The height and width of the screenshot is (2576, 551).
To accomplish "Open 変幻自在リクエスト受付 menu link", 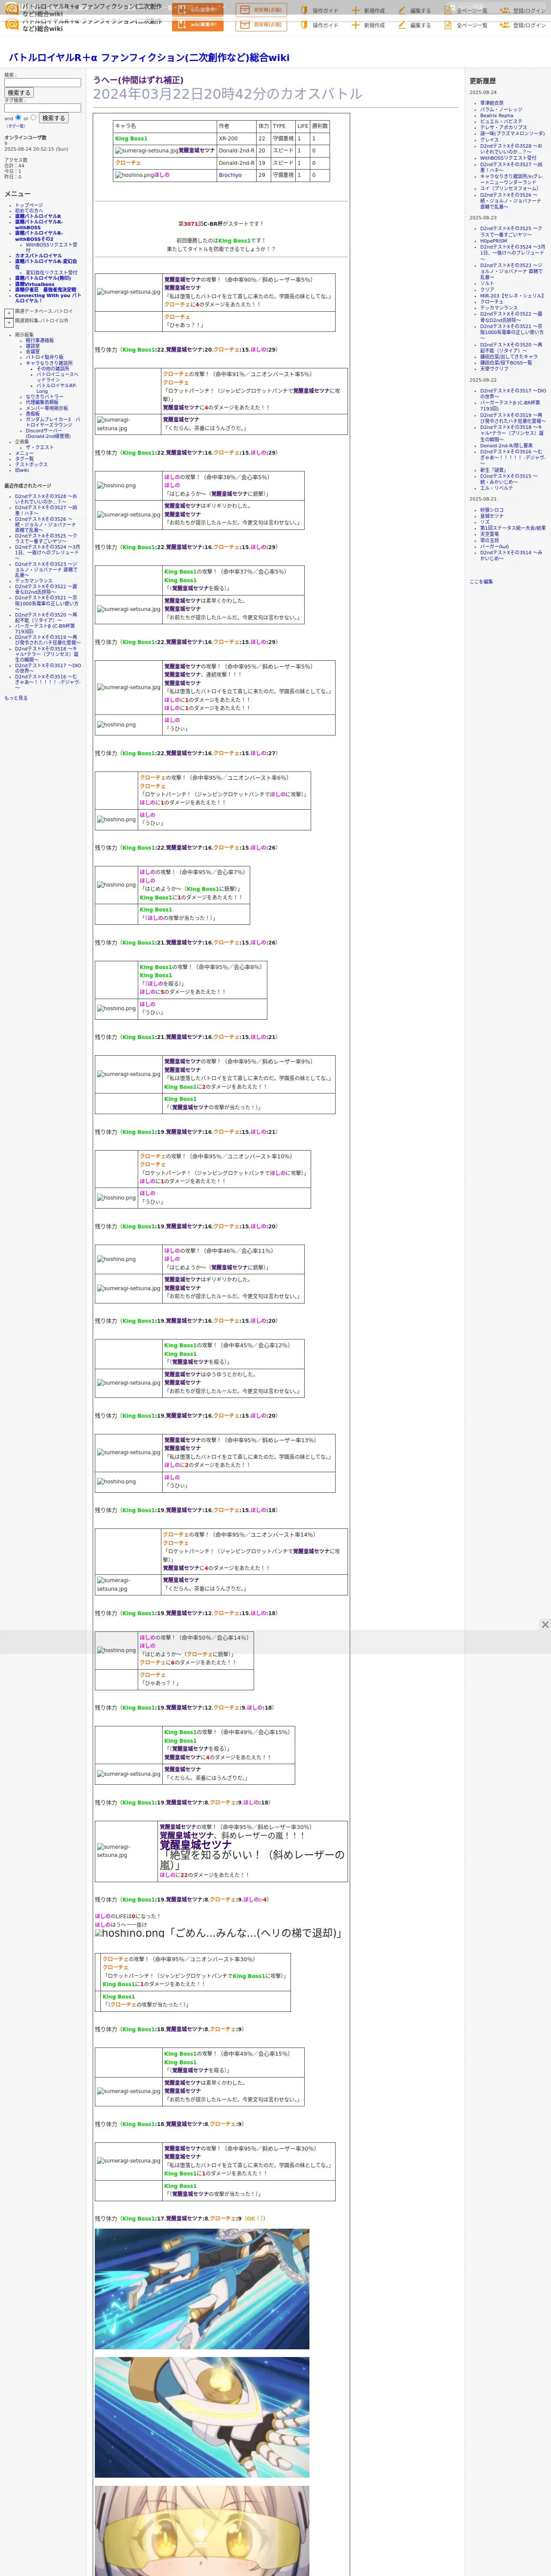I will point(51,273).
